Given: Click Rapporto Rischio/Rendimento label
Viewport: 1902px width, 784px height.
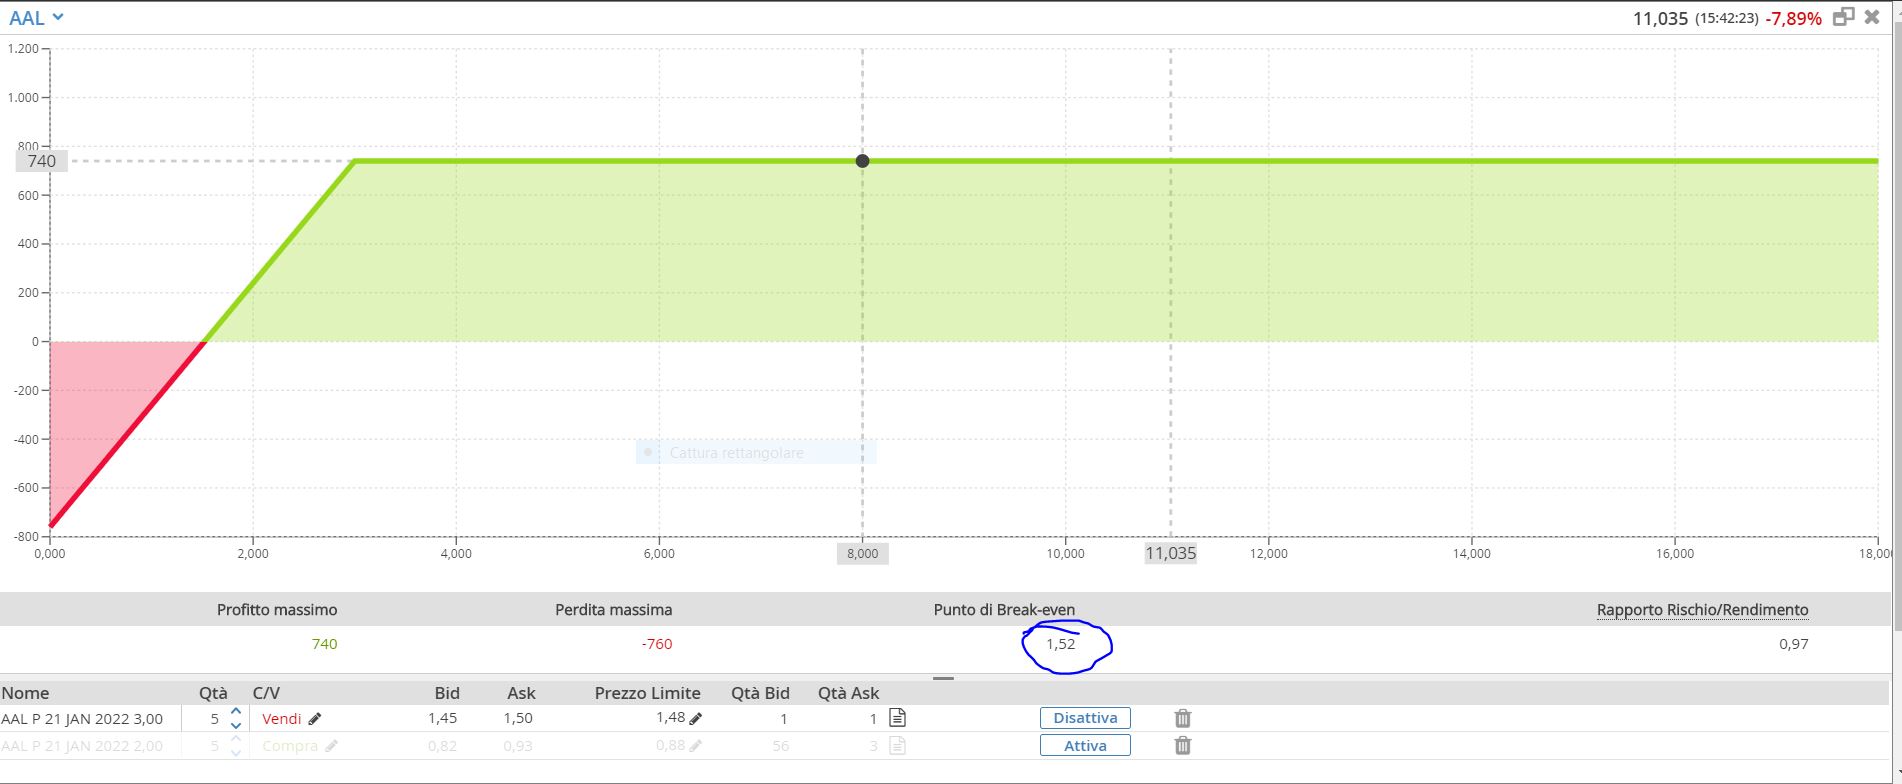Looking at the screenshot, I should click(x=1702, y=610).
